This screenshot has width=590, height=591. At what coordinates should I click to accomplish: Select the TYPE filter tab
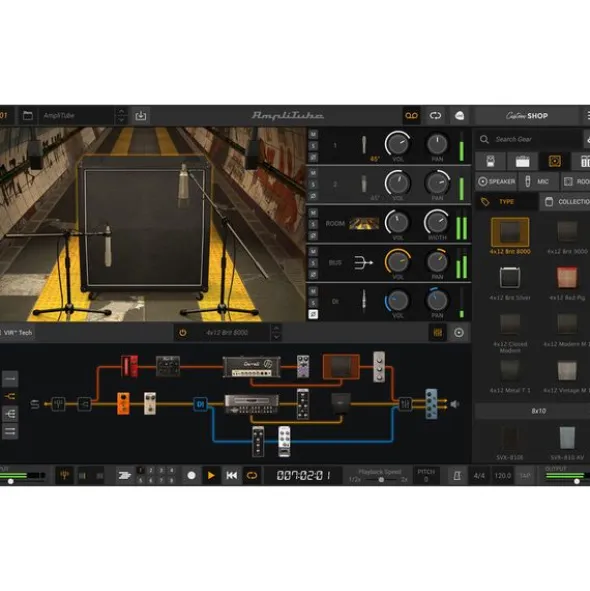(x=506, y=202)
